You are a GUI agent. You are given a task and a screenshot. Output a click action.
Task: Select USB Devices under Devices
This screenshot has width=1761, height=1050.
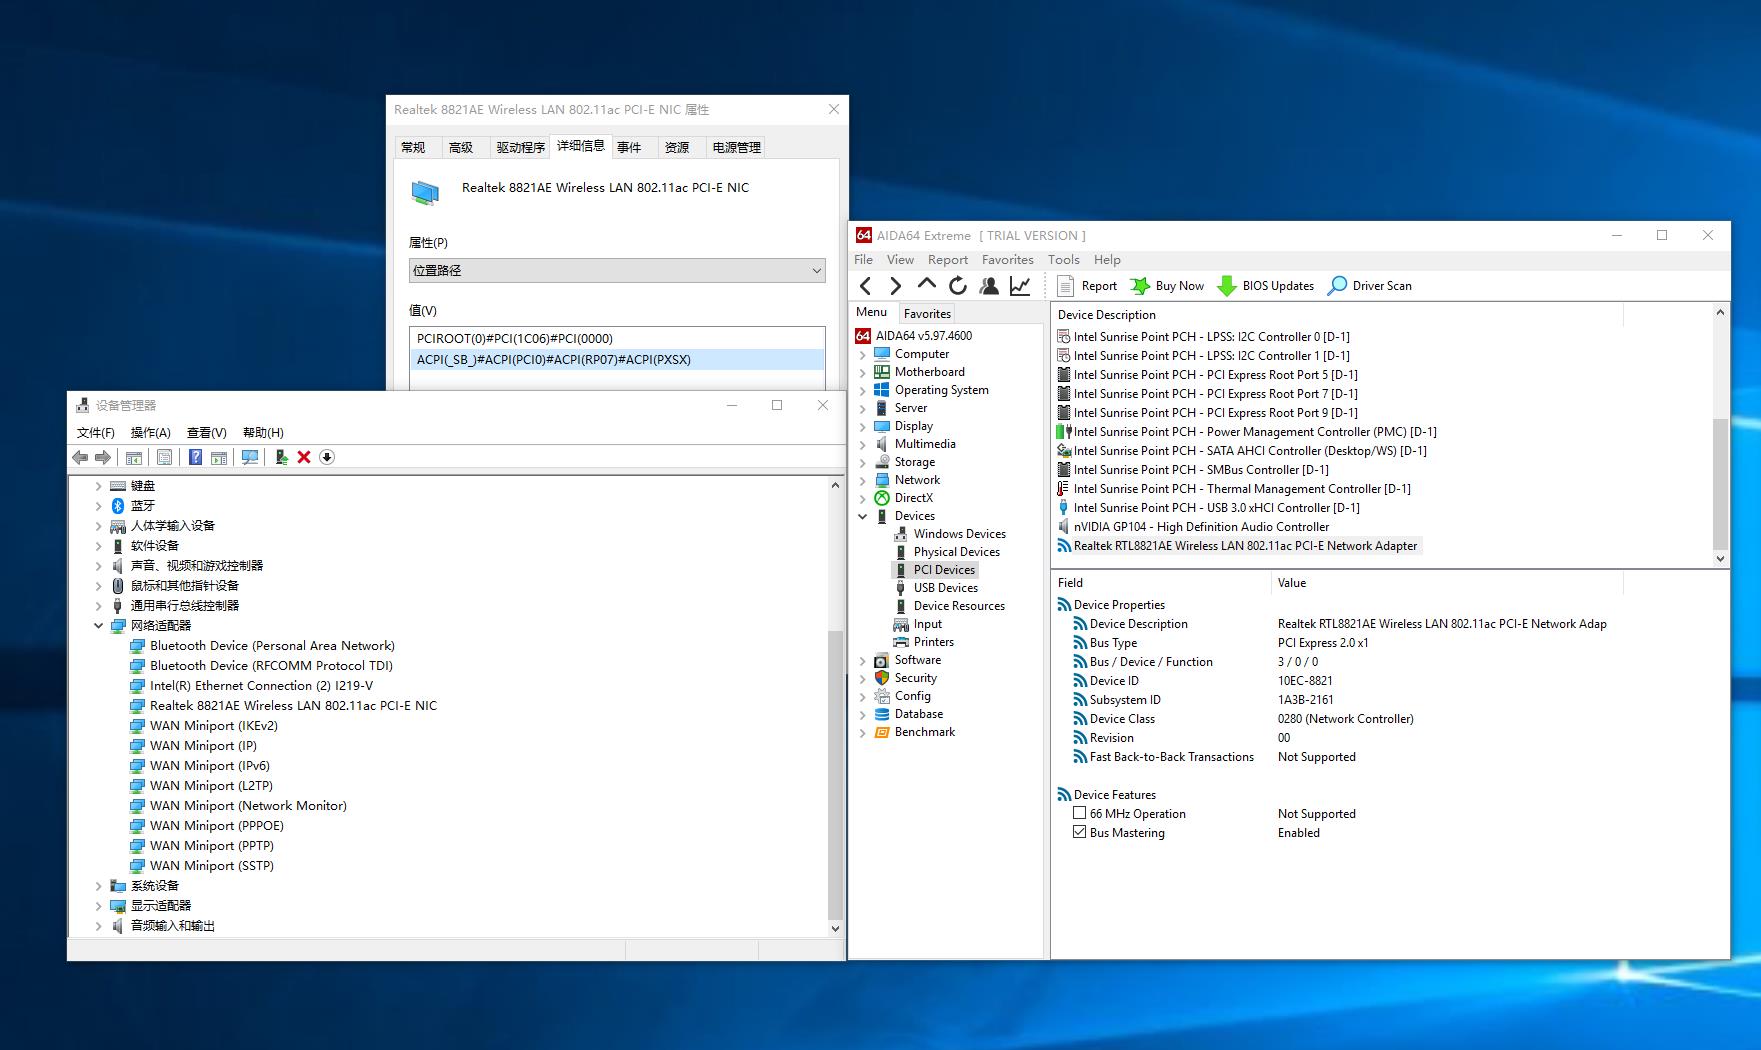pyautogui.click(x=945, y=588)
